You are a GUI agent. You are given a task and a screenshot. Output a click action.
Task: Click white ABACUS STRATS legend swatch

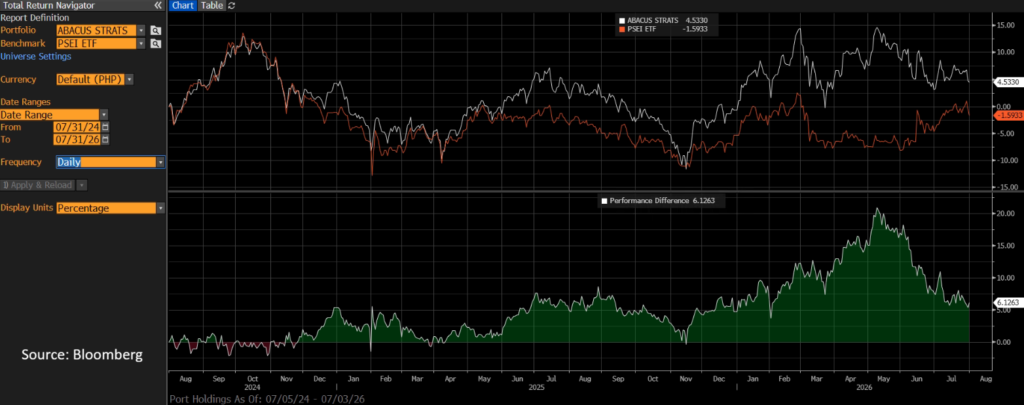[x=622, y=20]
